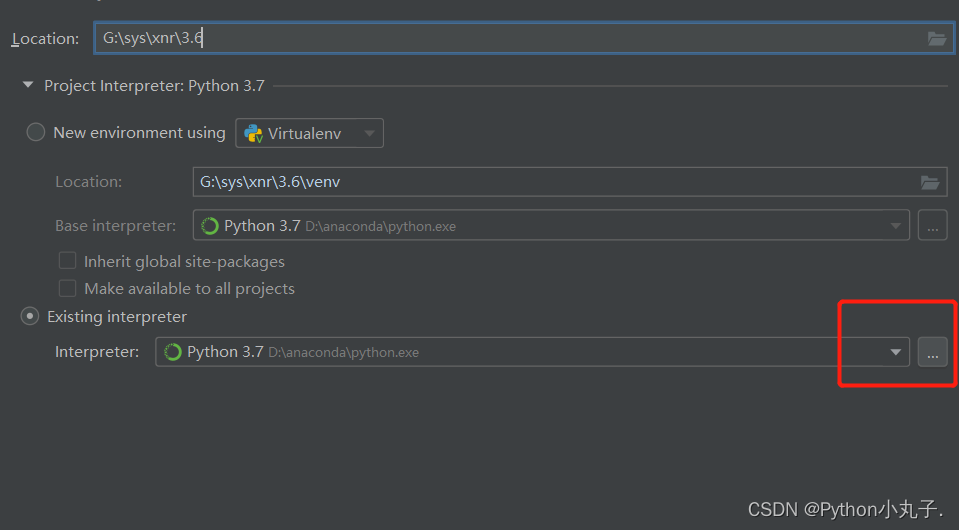Click the Base interpreter: label
Image resolution: width=959 pixels, height=530 pixels.
click(x=116, y=226)
